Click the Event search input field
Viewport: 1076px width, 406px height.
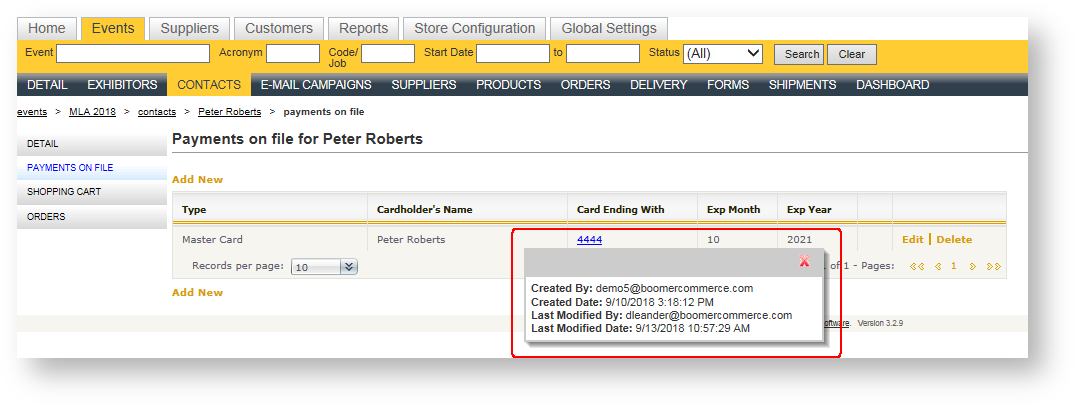[x=133, y=54]
